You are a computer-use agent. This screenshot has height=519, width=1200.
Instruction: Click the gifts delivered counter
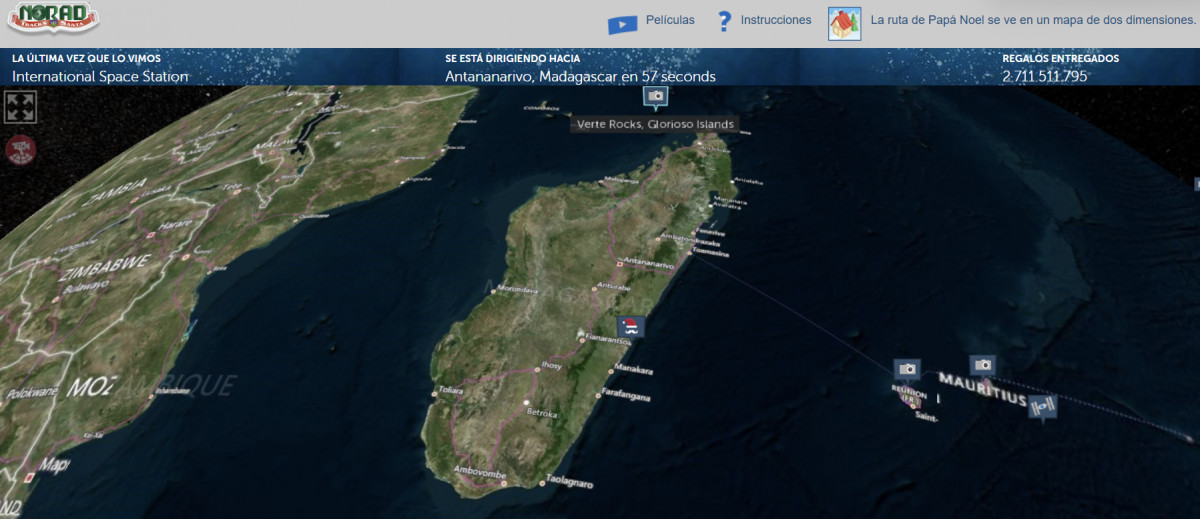point(1044,76)
